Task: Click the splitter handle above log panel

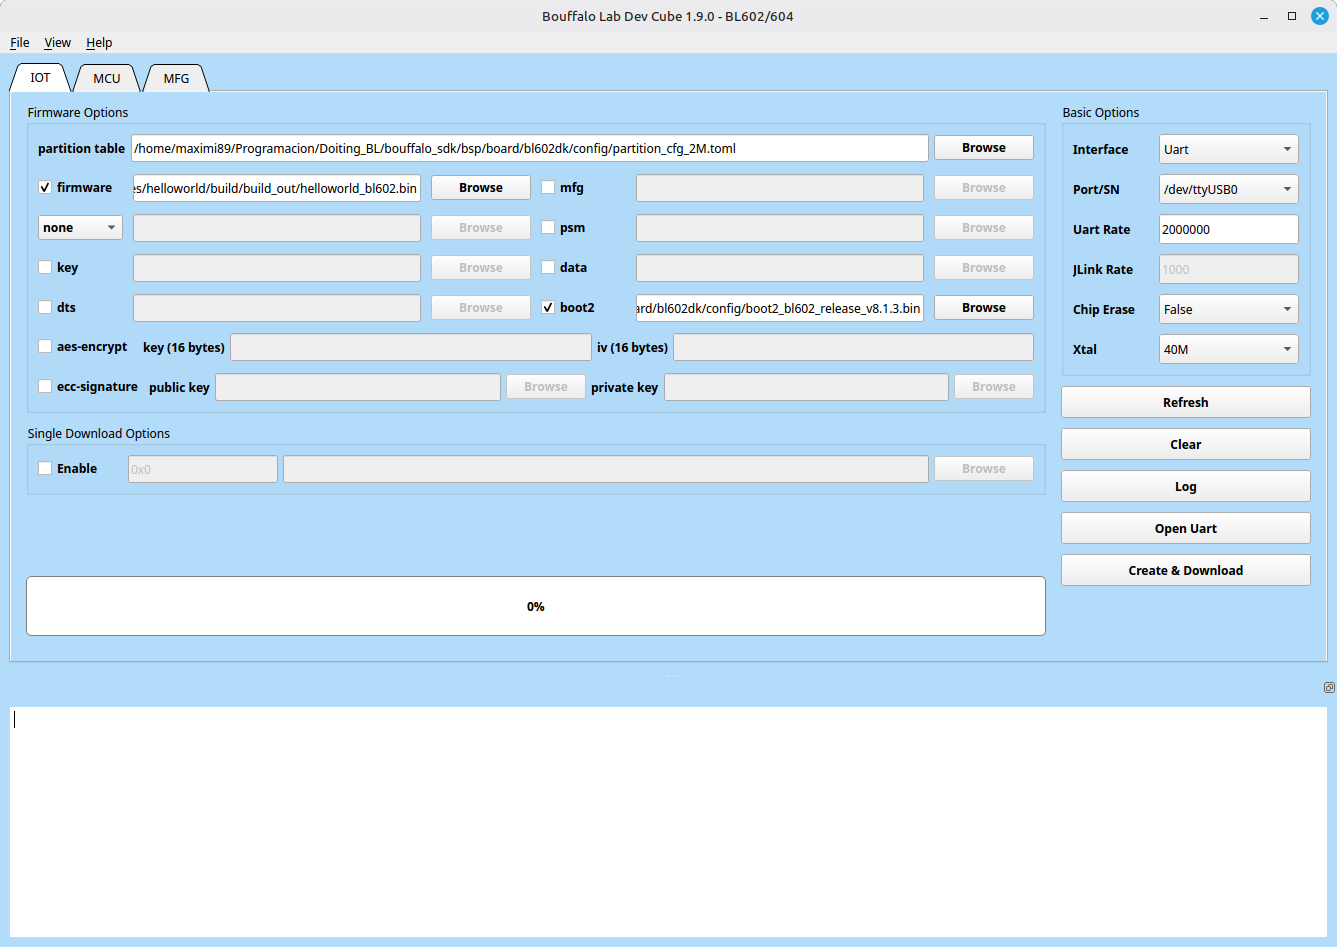Action: coord(669,675)
